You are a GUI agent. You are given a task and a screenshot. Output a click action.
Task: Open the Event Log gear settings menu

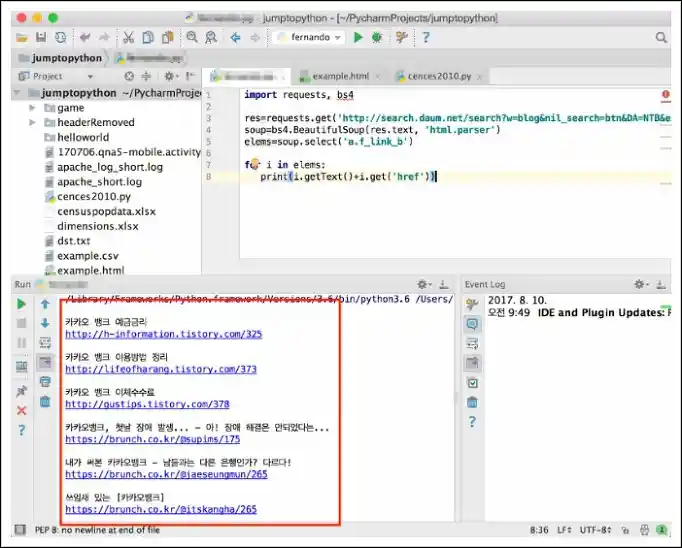click(641, 284)
